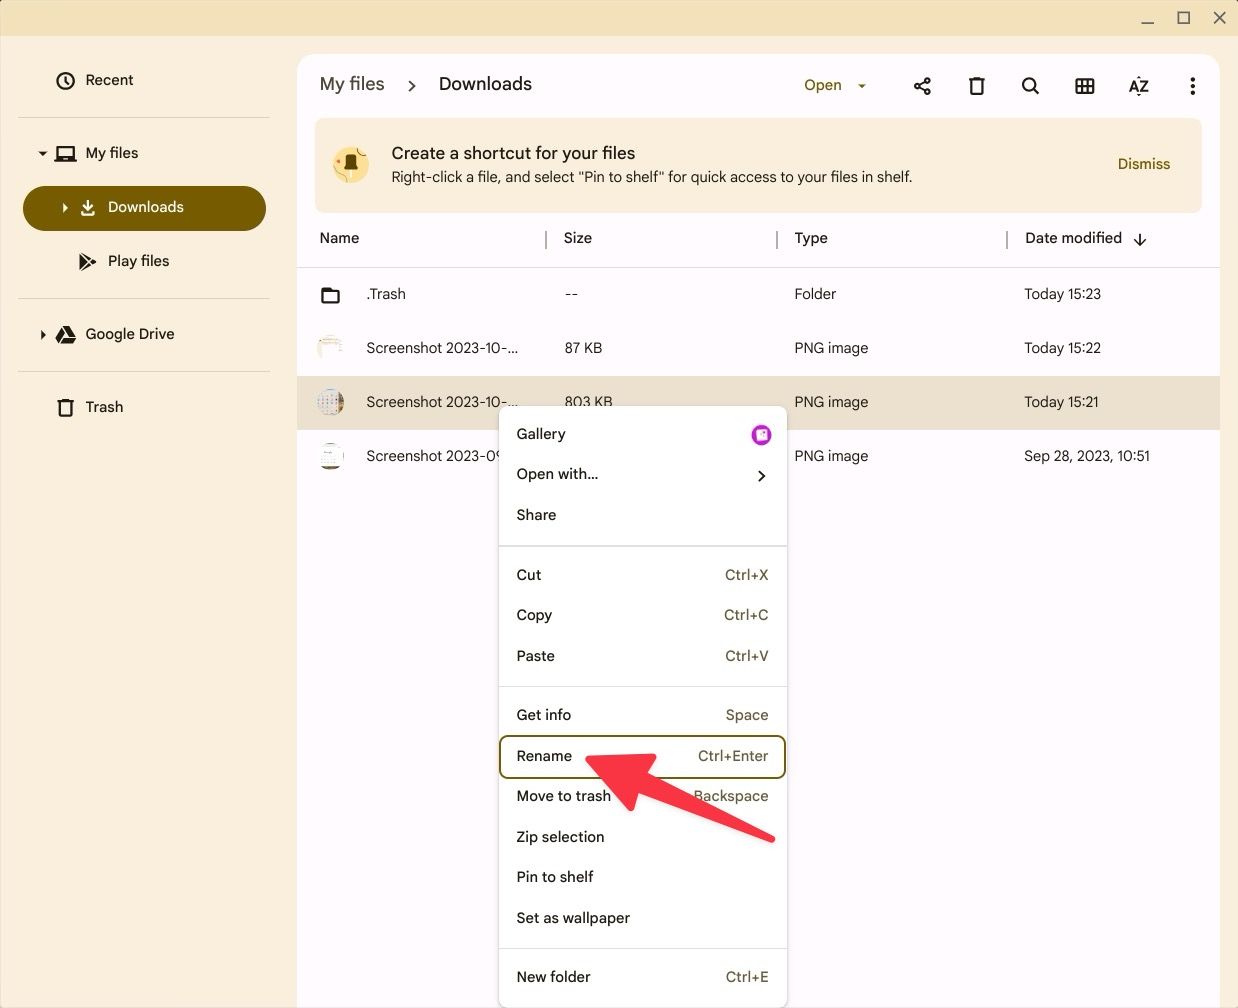The image size is (1238, 1008).
Task: Reverse sorting via the Date modified arrow
Action: tap(1140, 239)
